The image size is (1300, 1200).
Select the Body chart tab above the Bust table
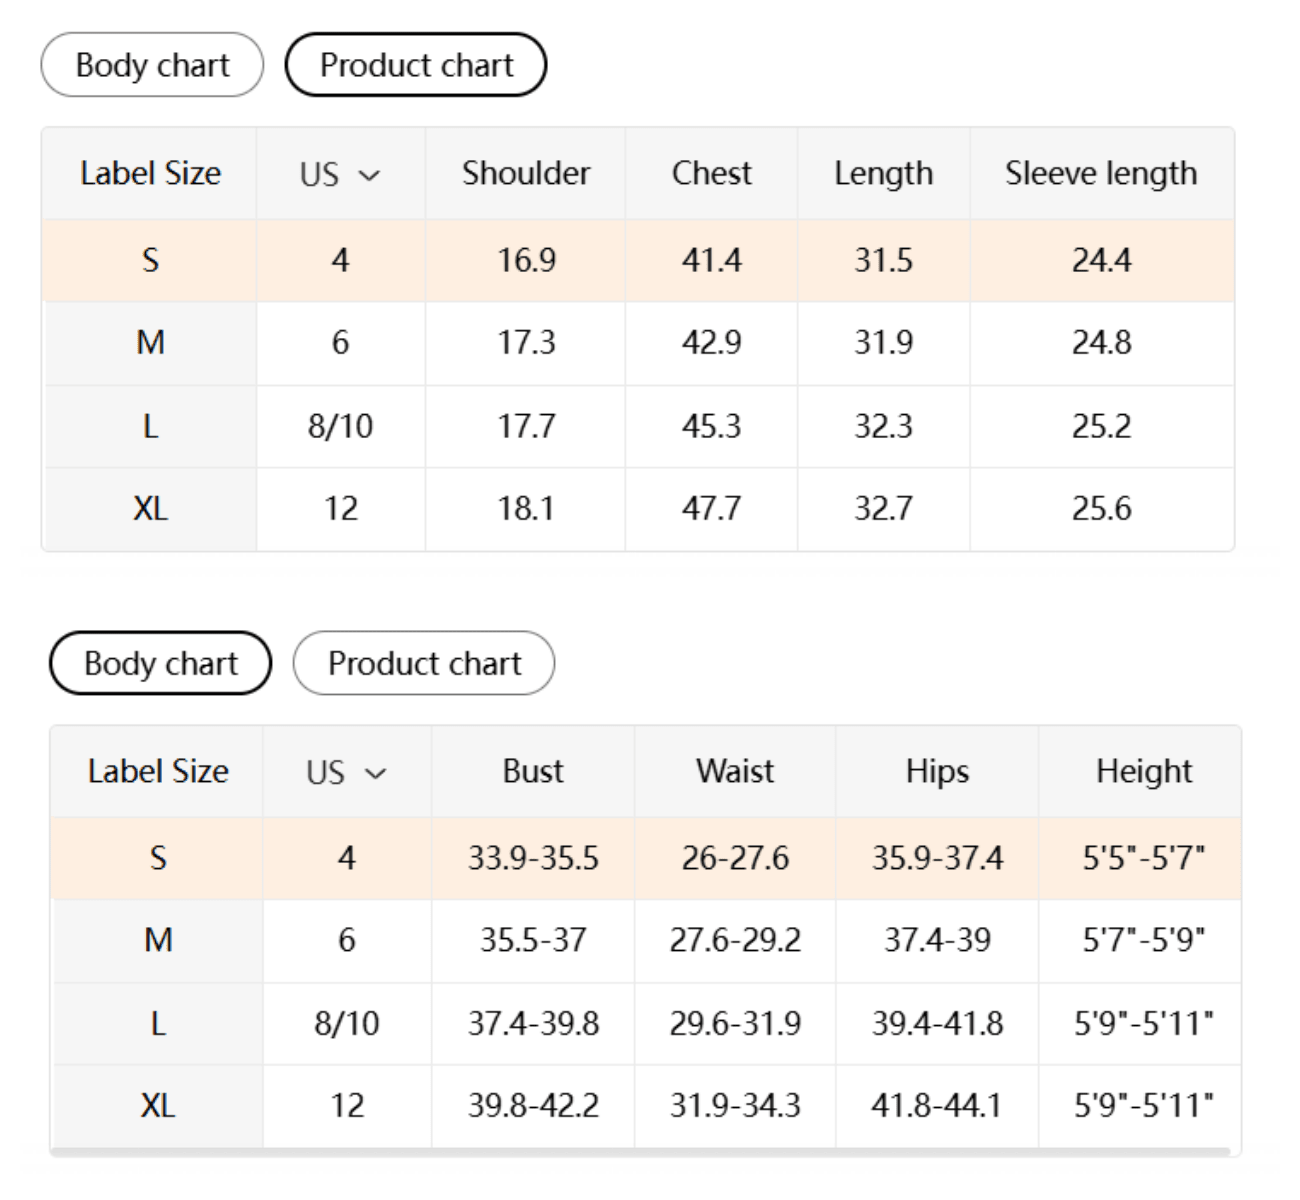[x=160, y=664]
